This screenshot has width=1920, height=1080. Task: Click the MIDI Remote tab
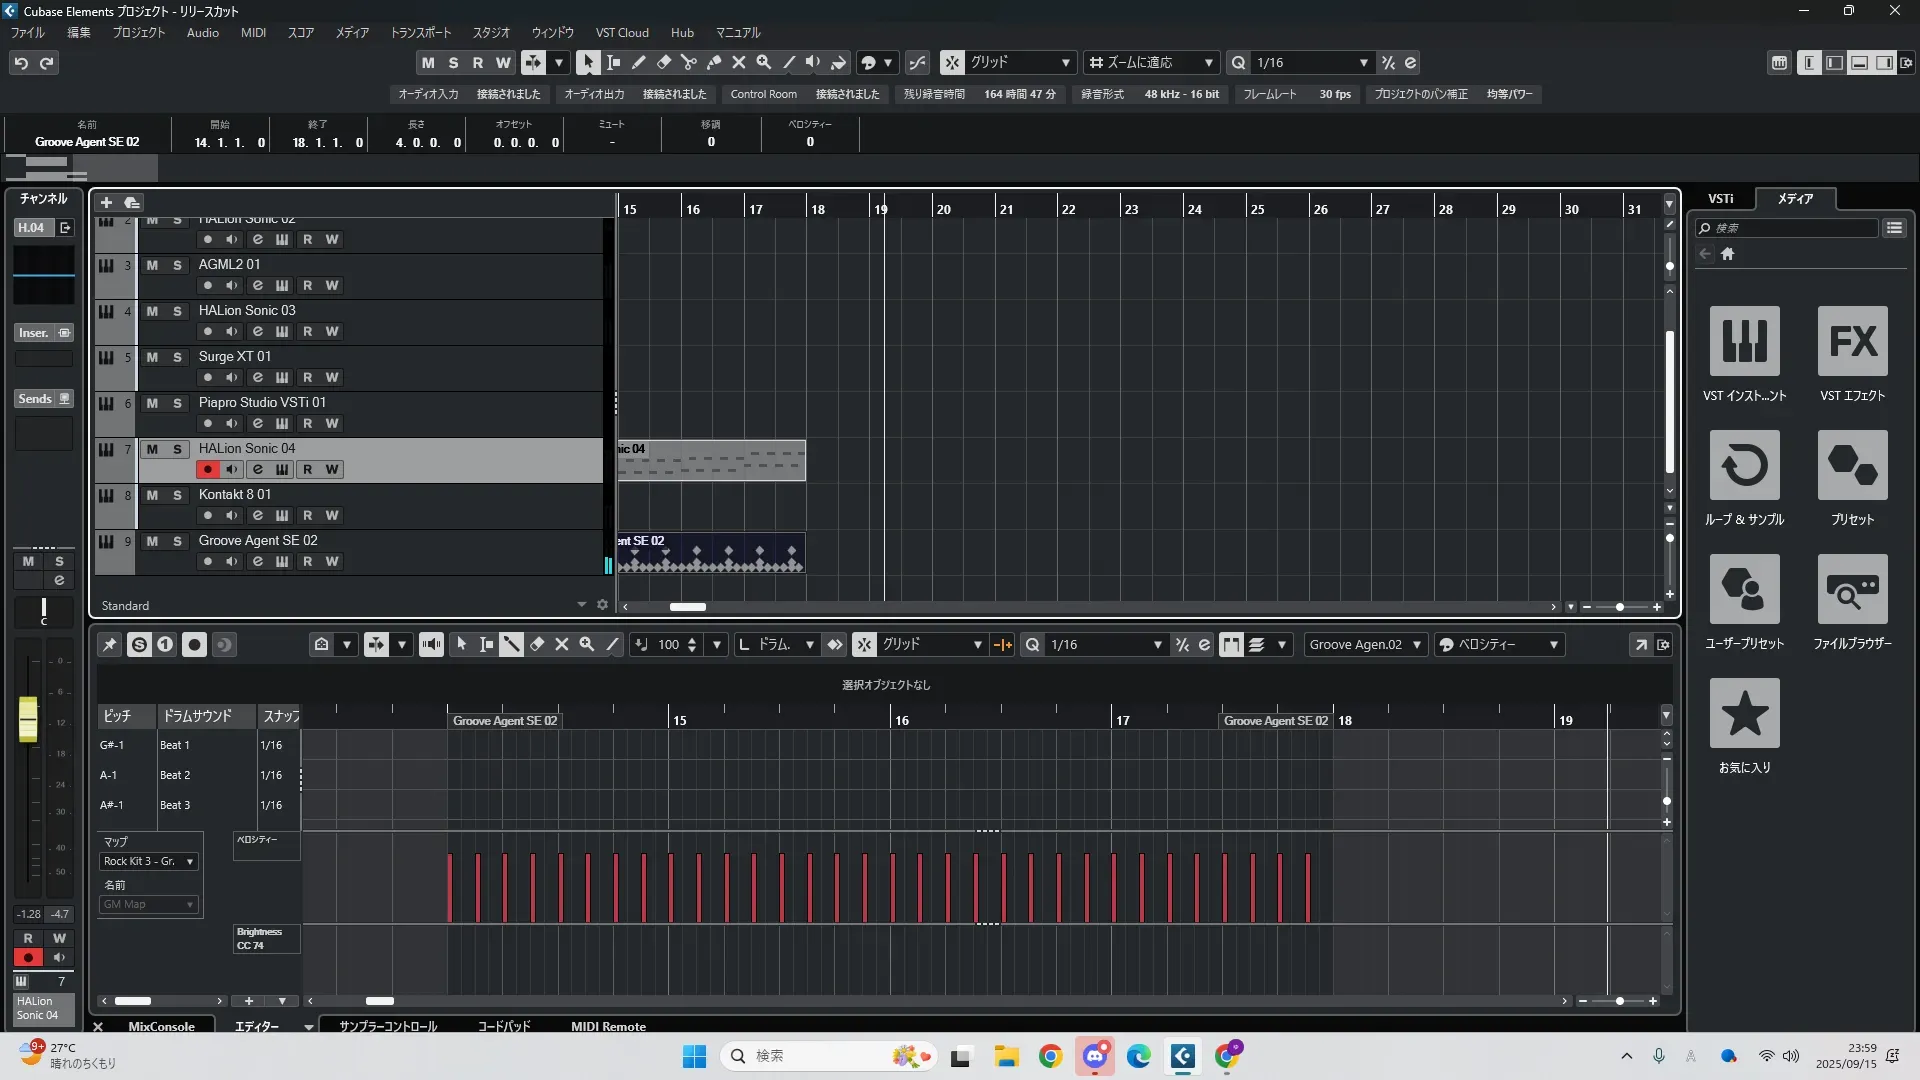tap(608, 1026)
